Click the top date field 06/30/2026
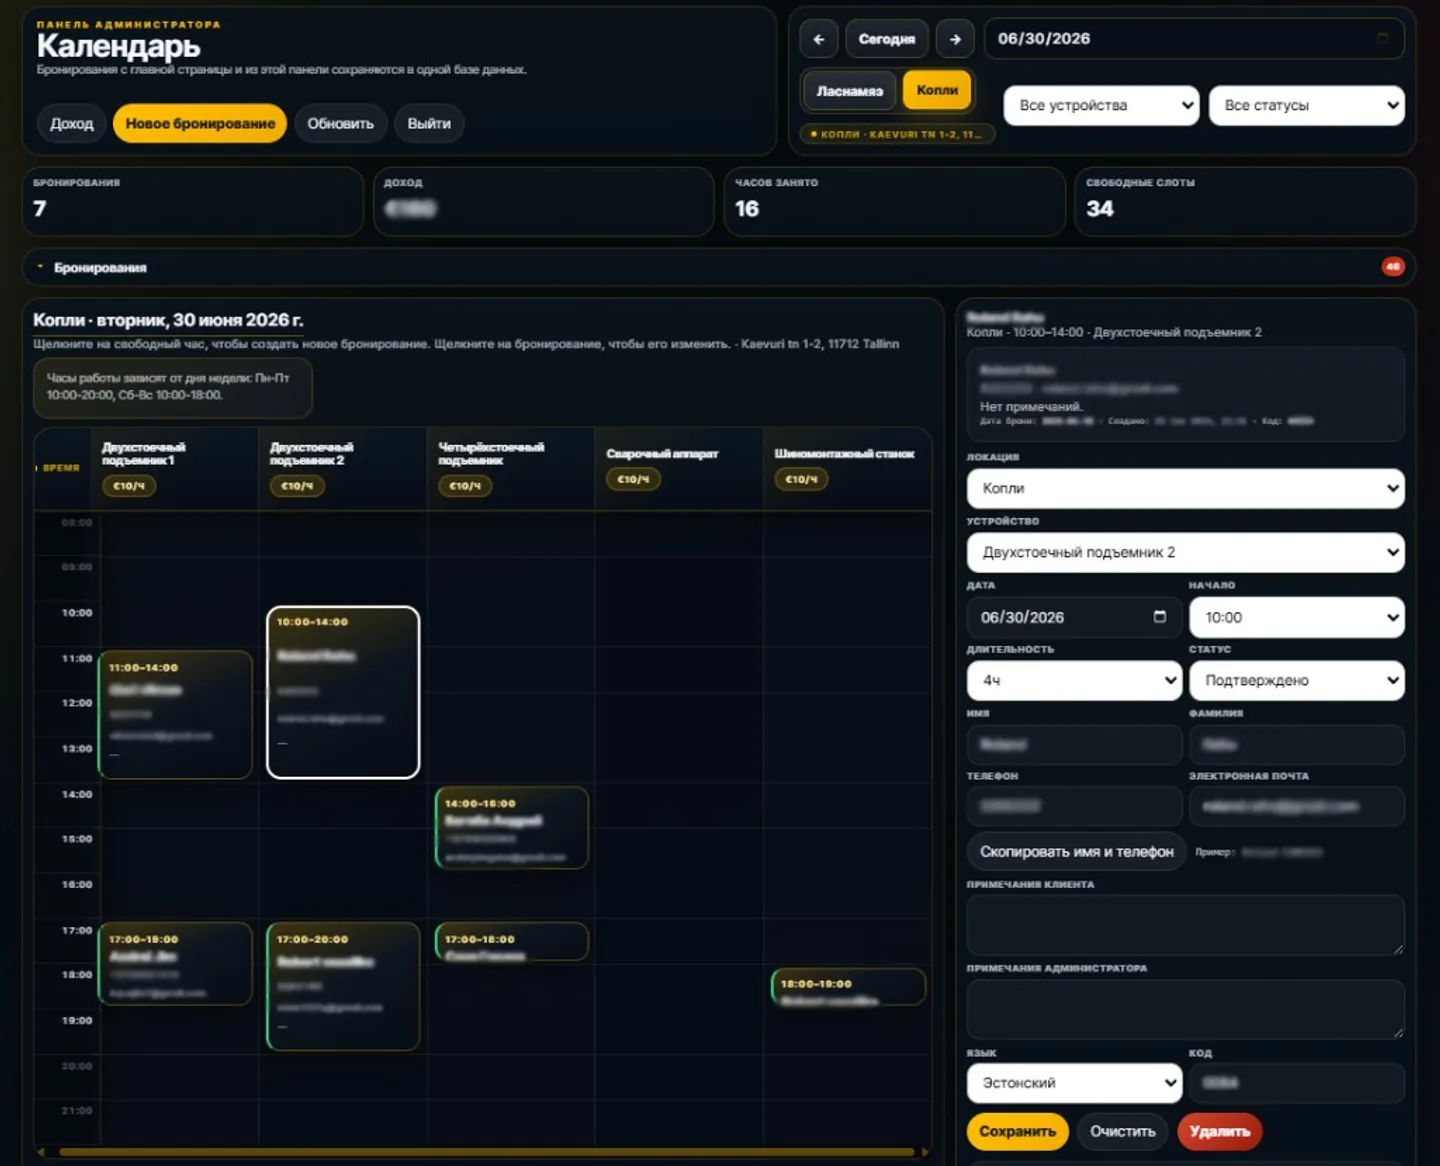Screen dimensions: 1440x1166 click(x=1194, y=39)
